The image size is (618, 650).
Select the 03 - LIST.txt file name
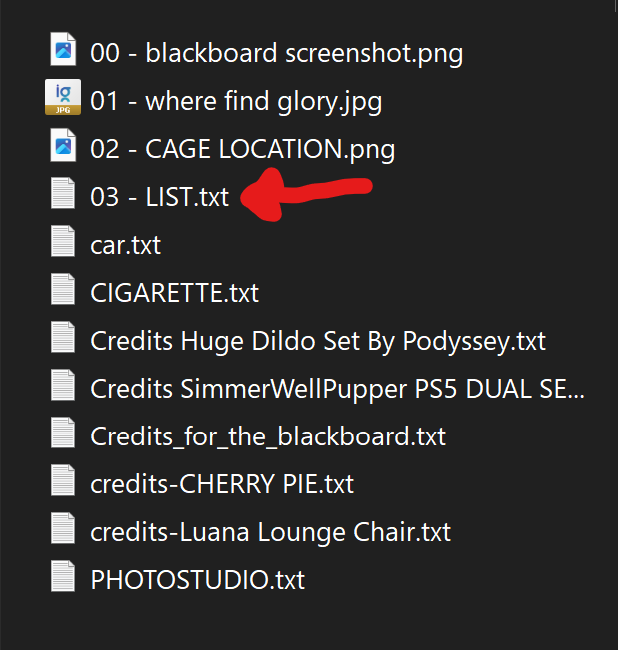click(x=160, y=197)
